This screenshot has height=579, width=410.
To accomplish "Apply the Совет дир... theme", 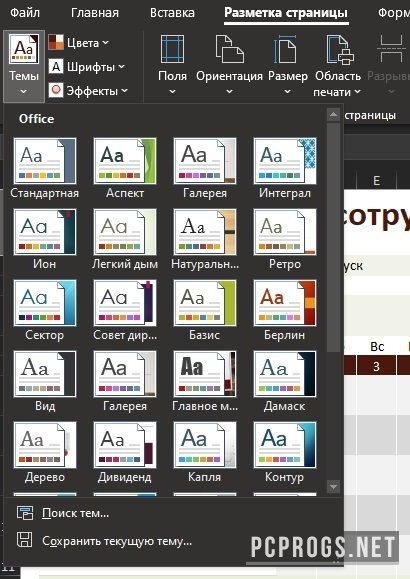I will (x=125, y=311).
